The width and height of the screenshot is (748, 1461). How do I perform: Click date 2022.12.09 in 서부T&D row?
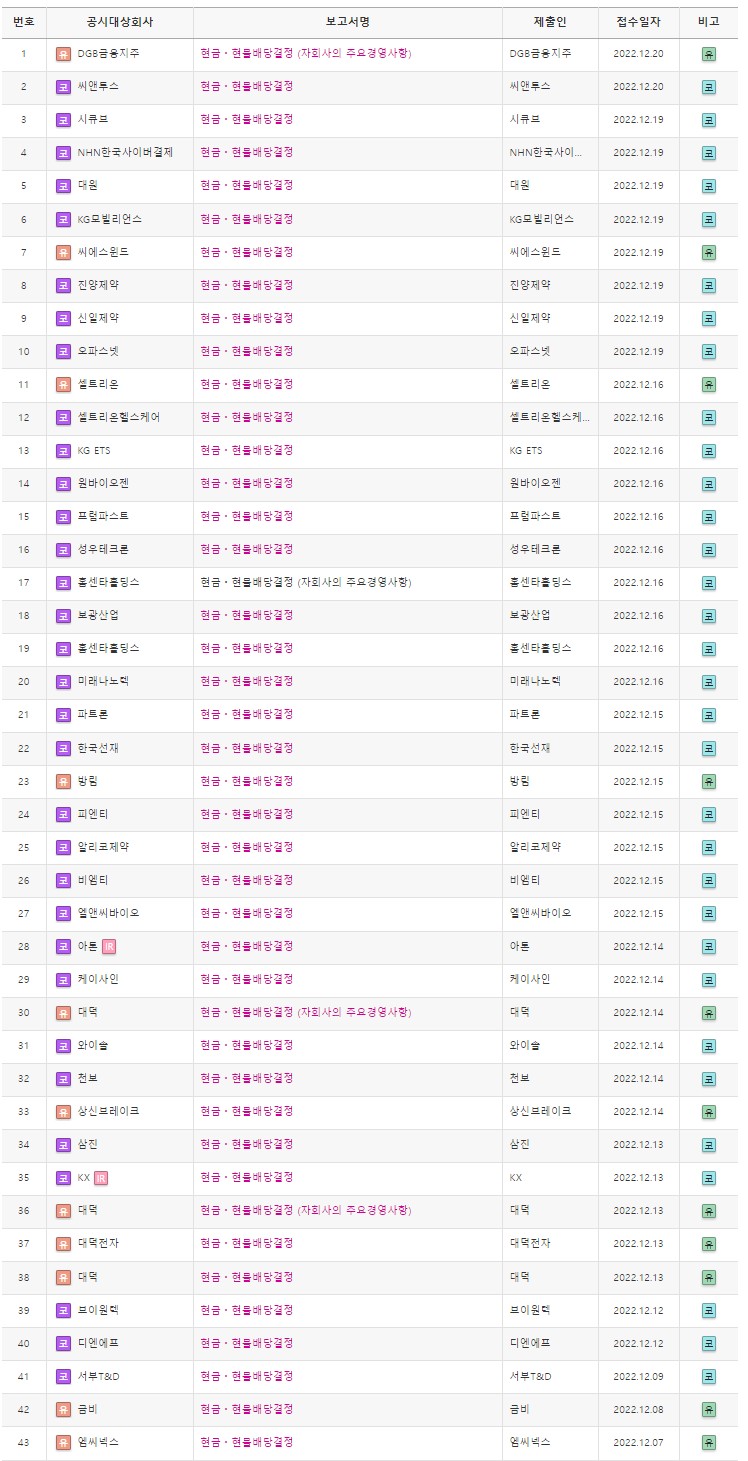tap(638, 1376)
